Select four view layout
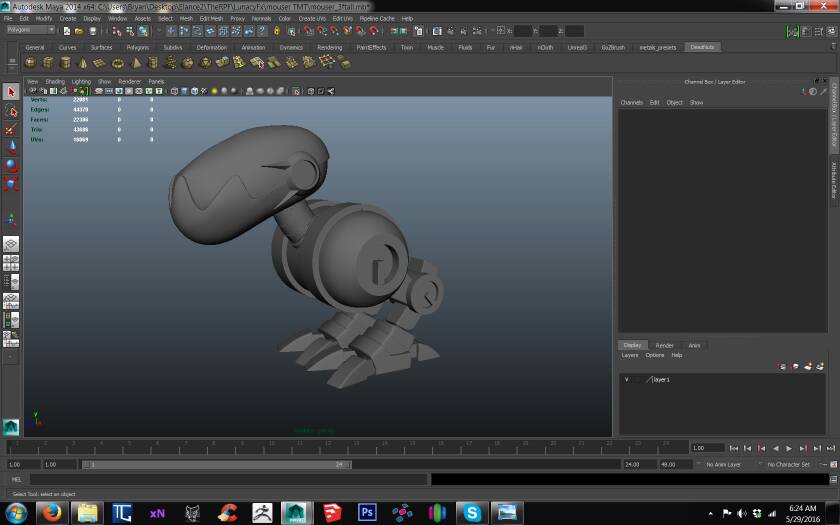The height and width of the screenshot is (525, 840). (x=11, y=263)
